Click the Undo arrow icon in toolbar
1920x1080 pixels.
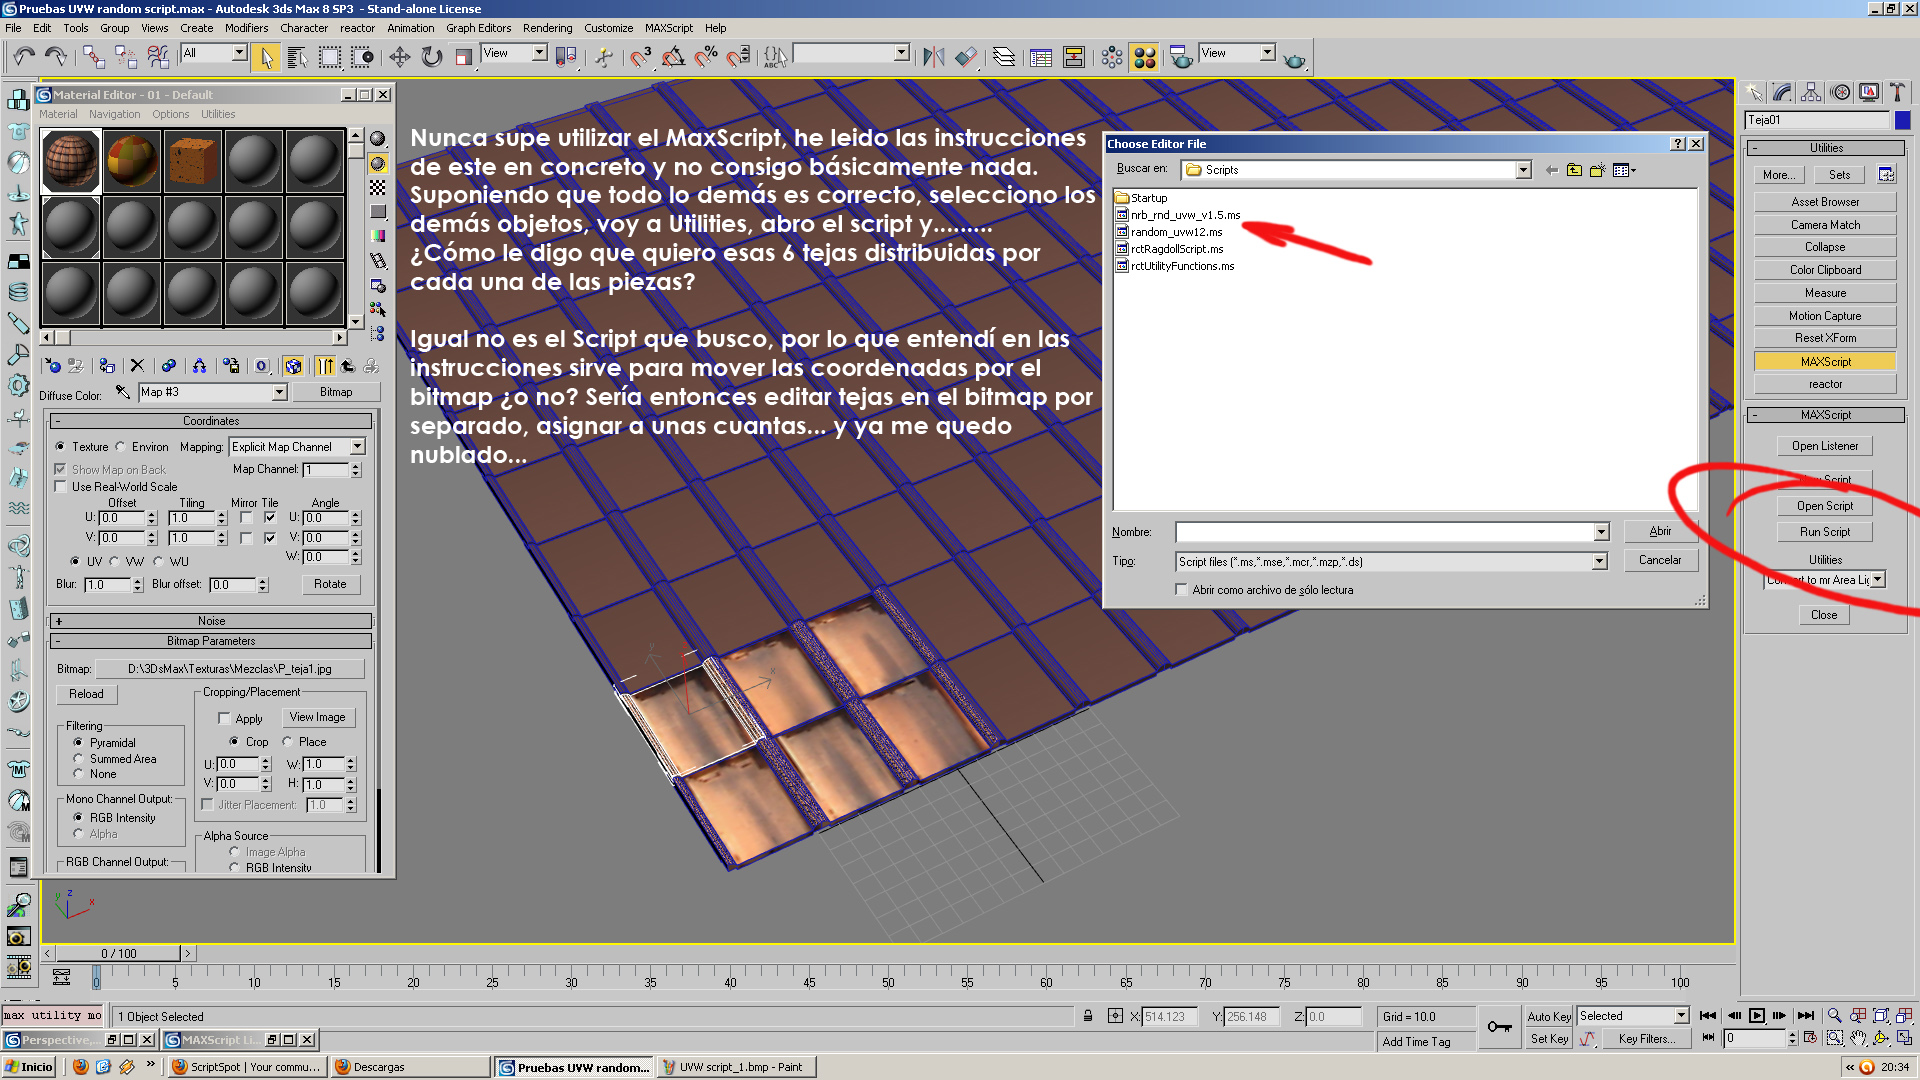[24, 57]
